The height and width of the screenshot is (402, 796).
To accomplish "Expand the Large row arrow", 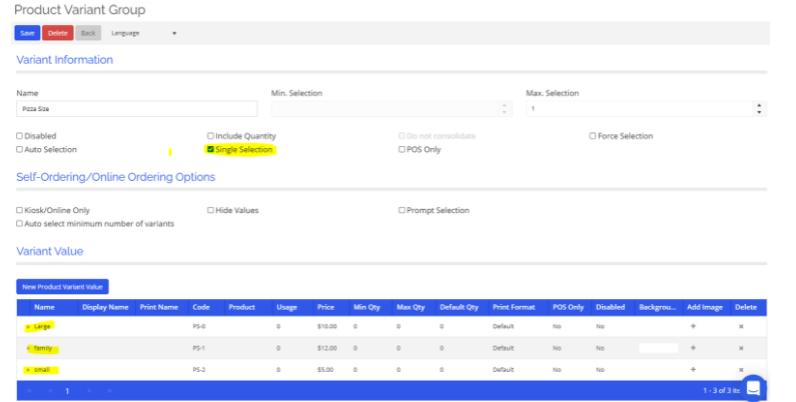I will pyautogui.click(x=29, y=326).
